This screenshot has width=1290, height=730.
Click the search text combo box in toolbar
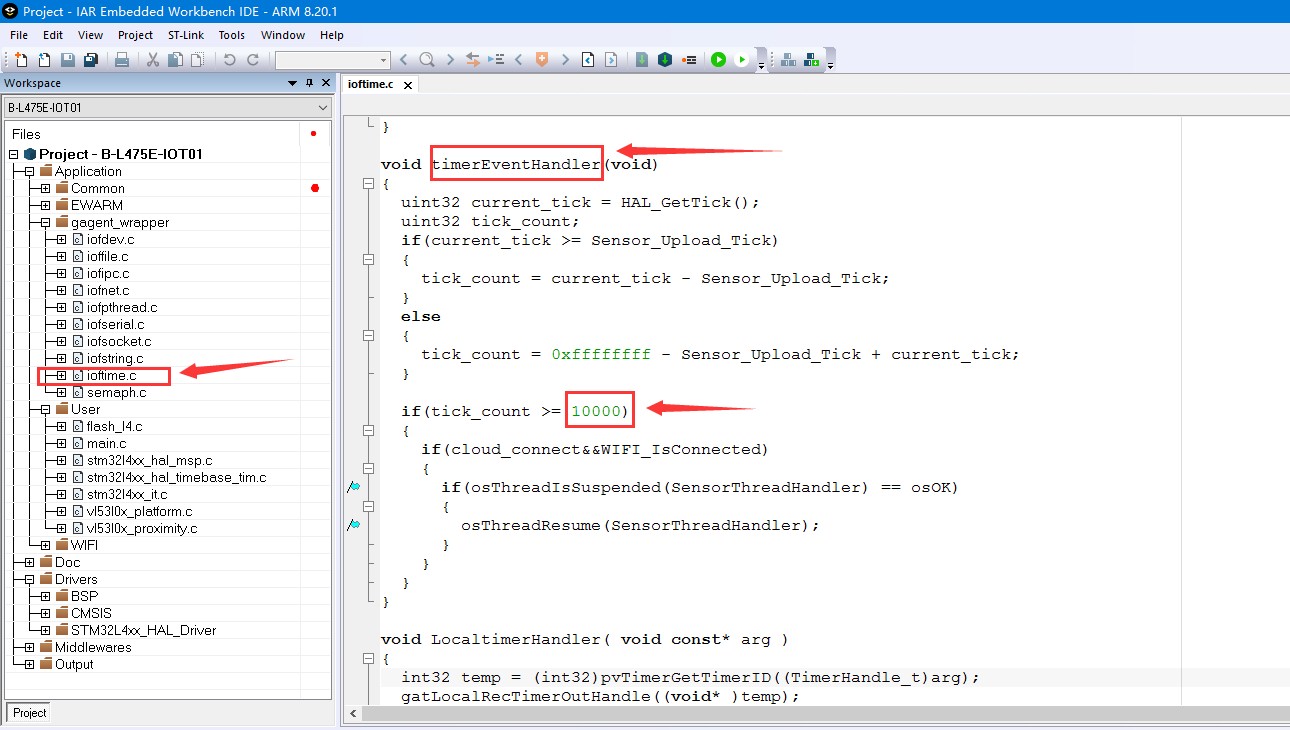pos(331,60)
